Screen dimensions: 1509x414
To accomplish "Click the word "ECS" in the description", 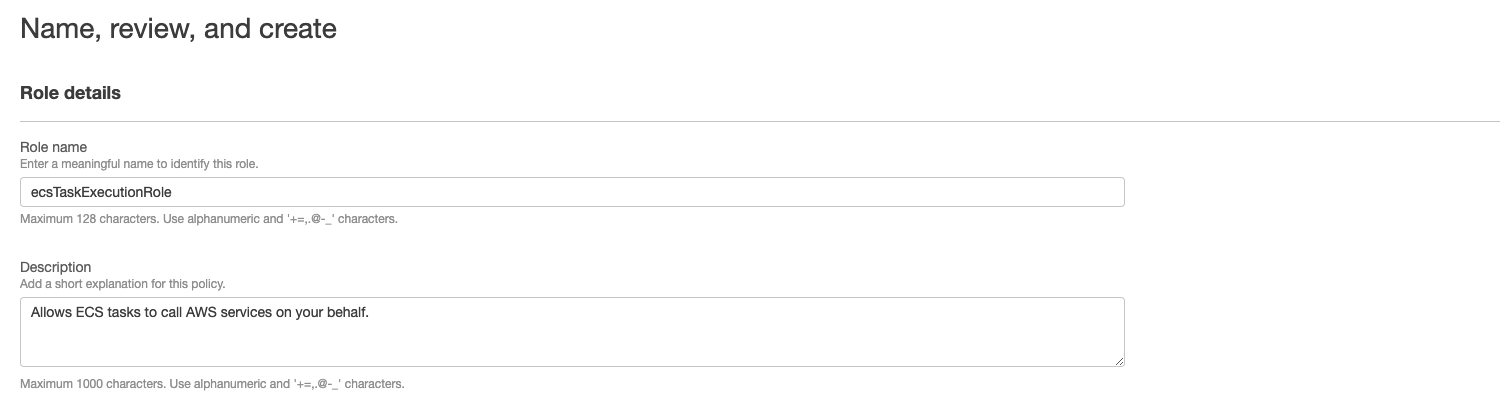I will [89, 313].
